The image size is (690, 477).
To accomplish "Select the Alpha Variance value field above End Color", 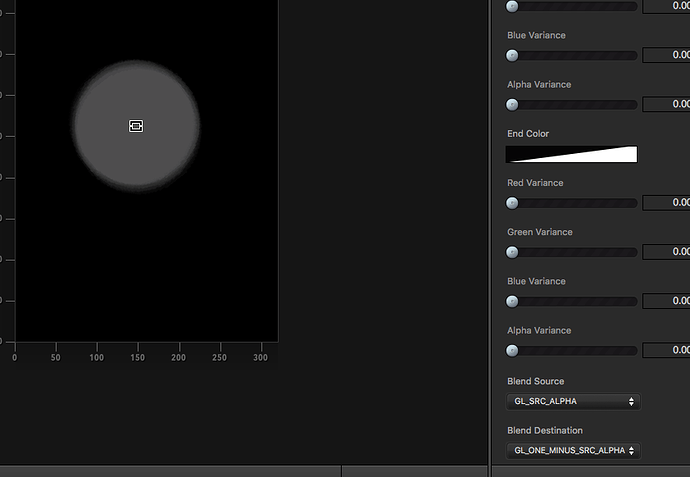I will 666,104.
